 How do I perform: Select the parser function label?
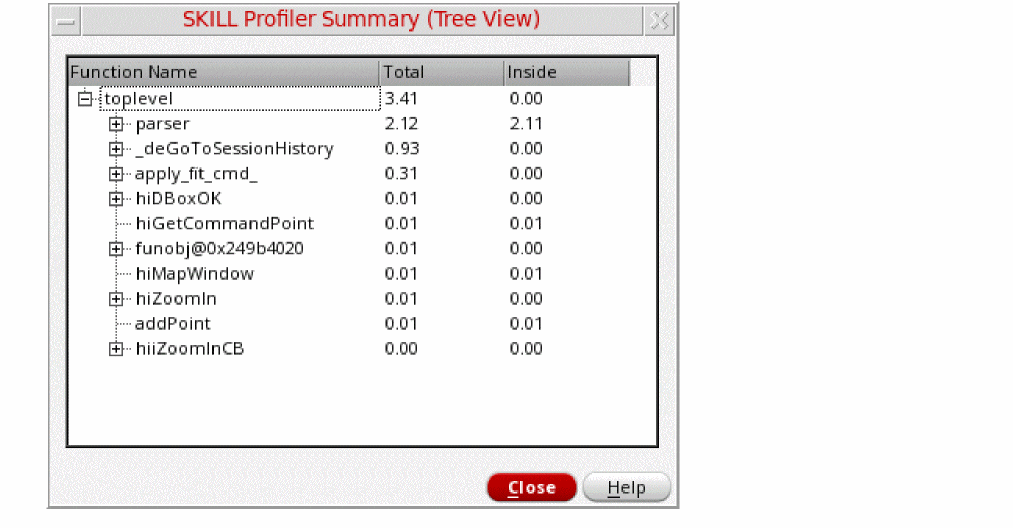click(162, 124)
